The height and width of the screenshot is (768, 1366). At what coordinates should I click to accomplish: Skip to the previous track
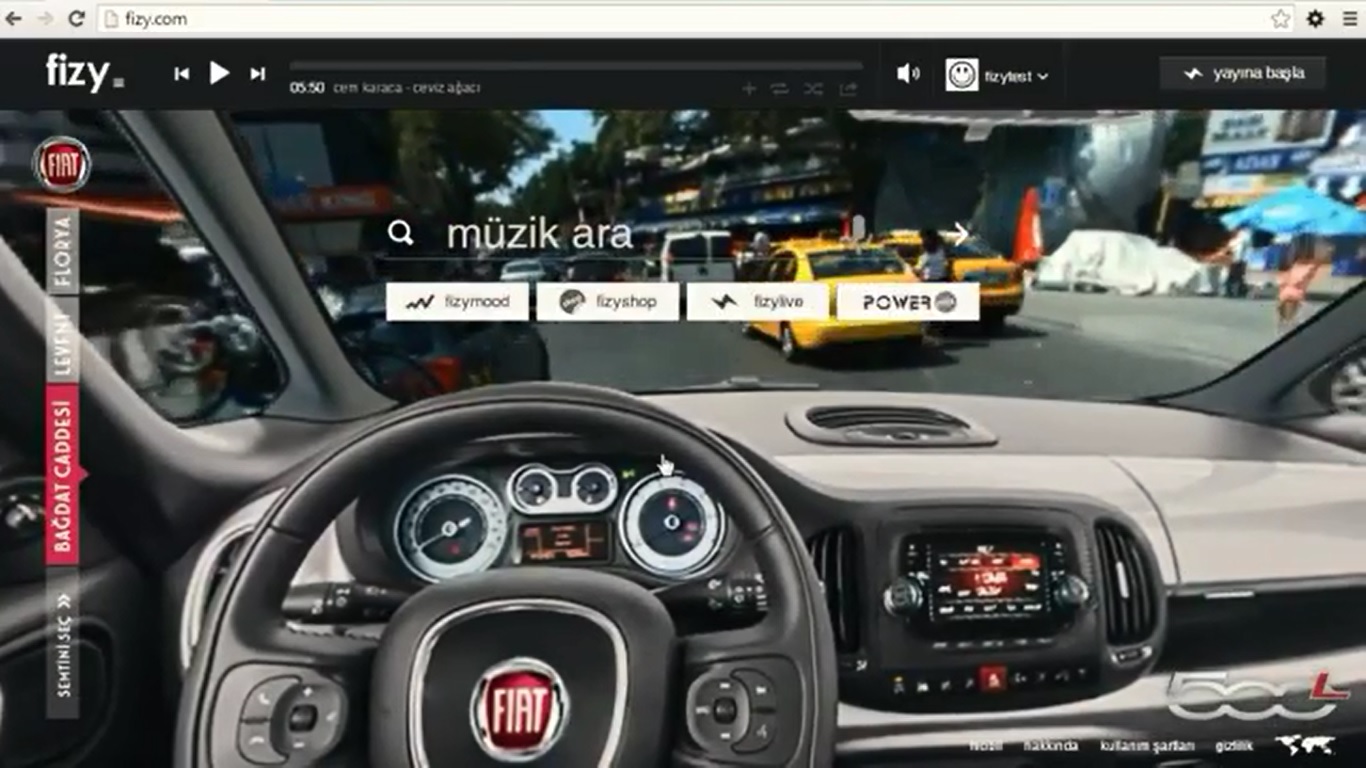(x=181, y=74)
